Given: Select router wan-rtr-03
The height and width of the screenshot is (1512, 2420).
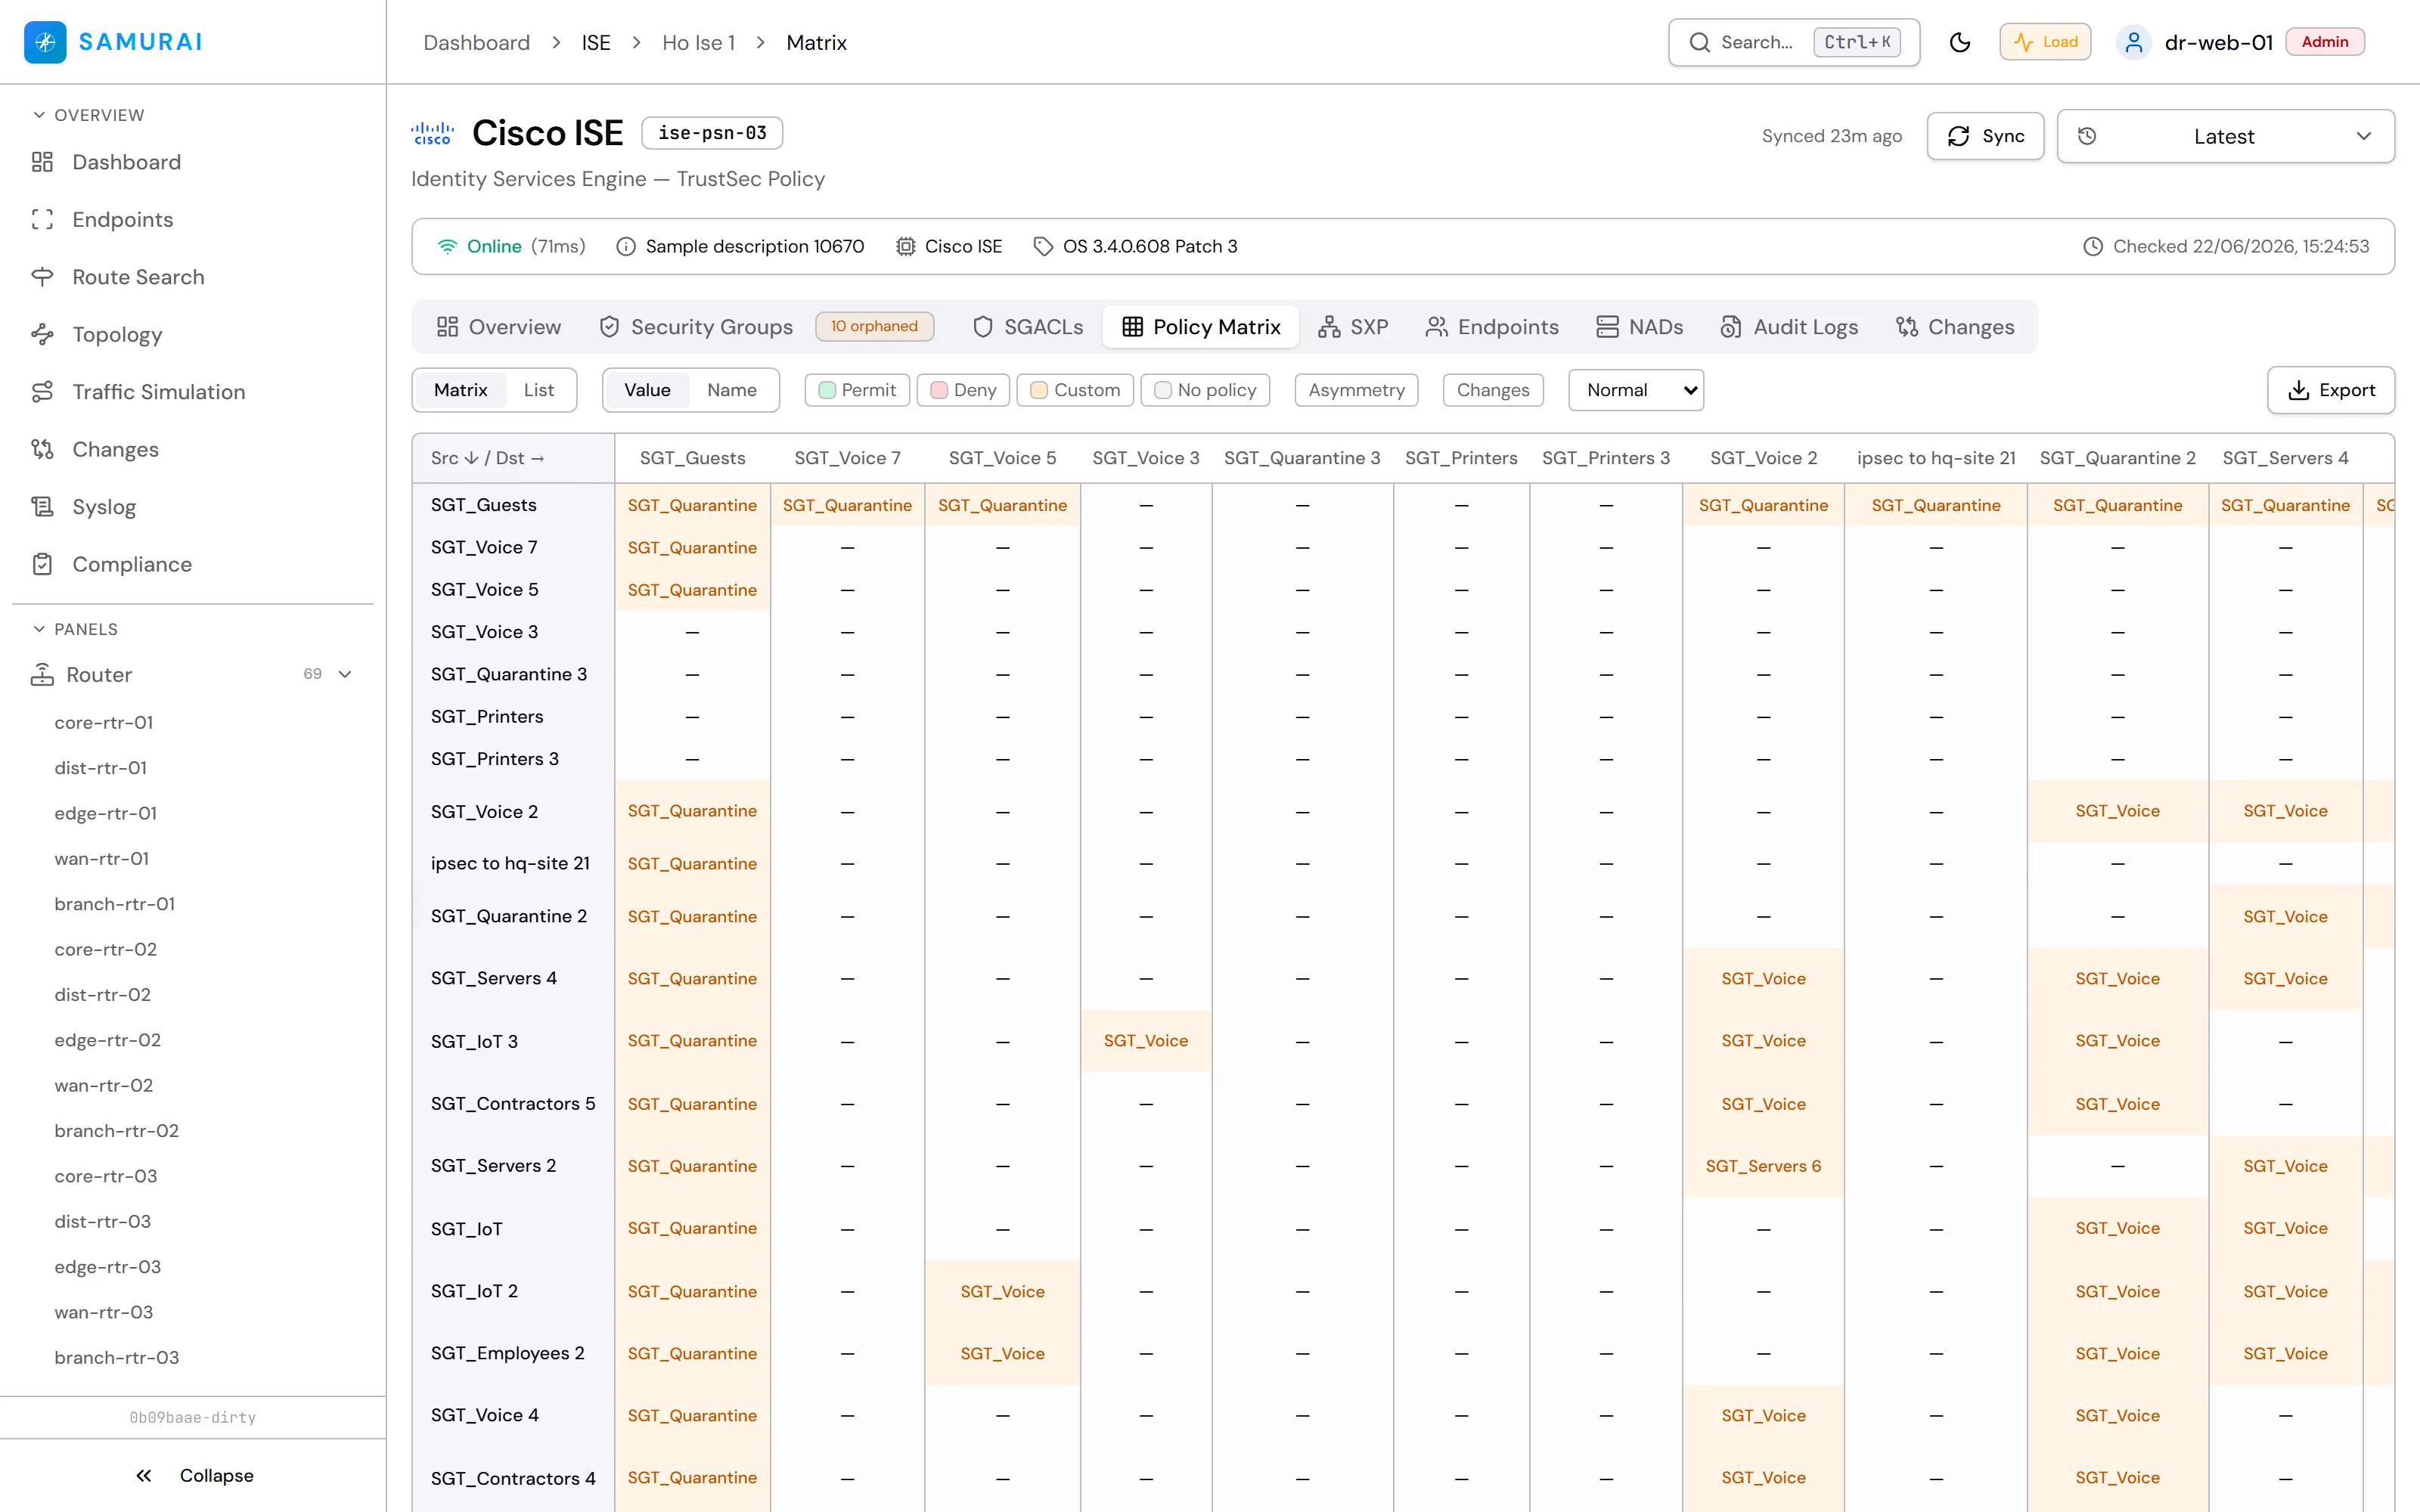Looking at the screenshot, I should point(104,1312).
